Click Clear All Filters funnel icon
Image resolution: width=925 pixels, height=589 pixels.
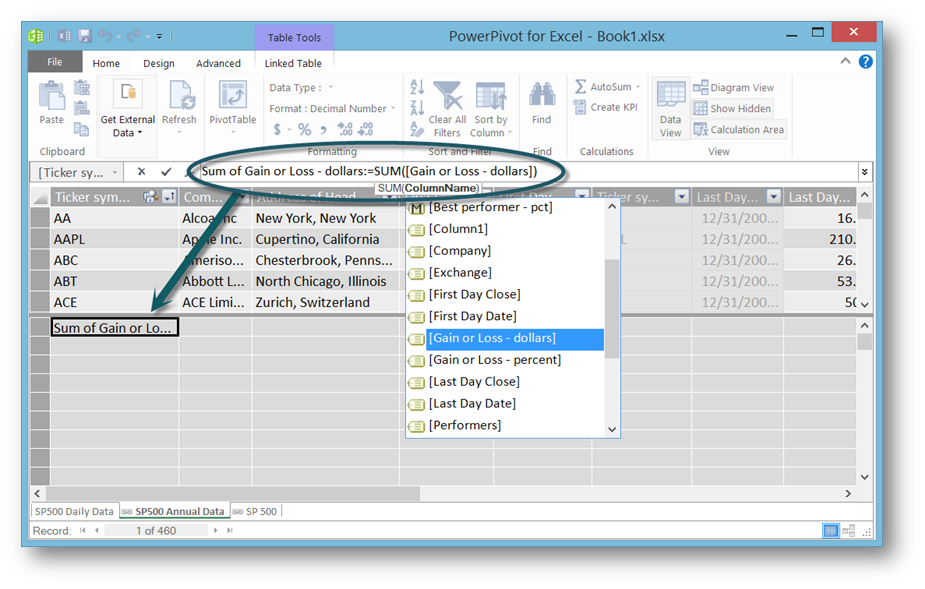(x=448, y=96)
